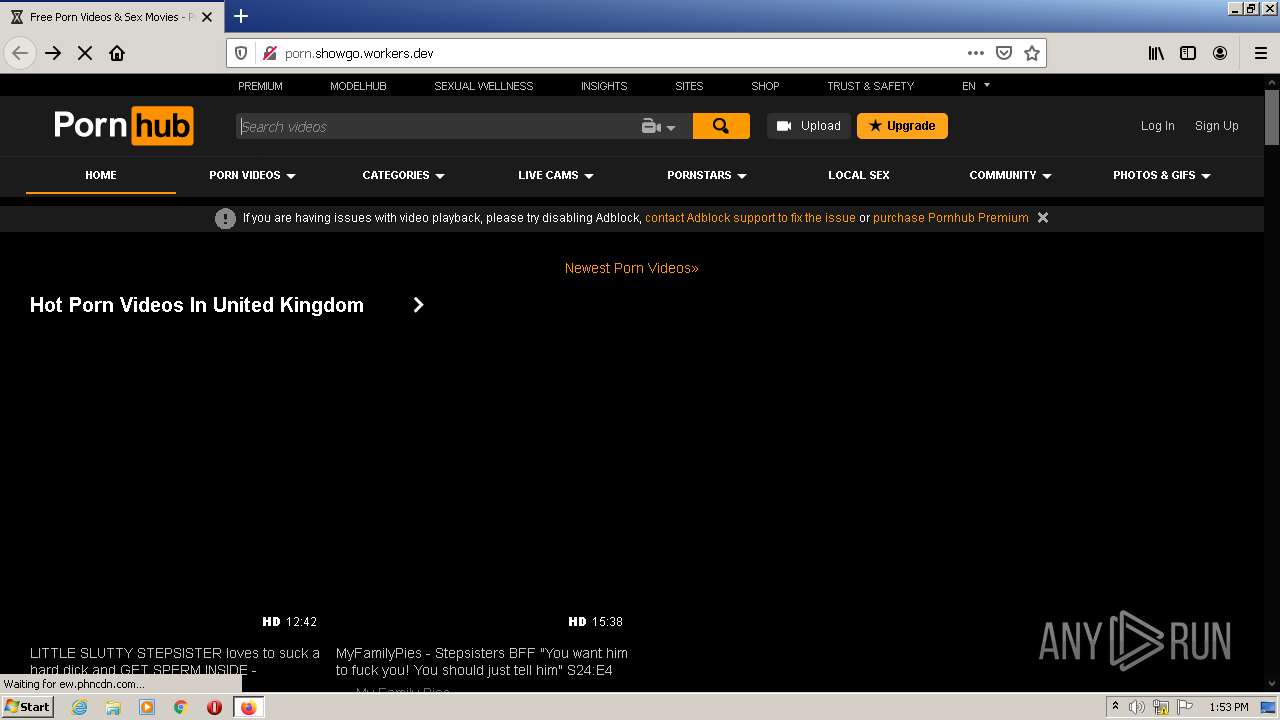Open the TRUST & SAFETY link
The width and height of the screenshot is (1280, 720).
pyautogui.click(x=870, y=86)
